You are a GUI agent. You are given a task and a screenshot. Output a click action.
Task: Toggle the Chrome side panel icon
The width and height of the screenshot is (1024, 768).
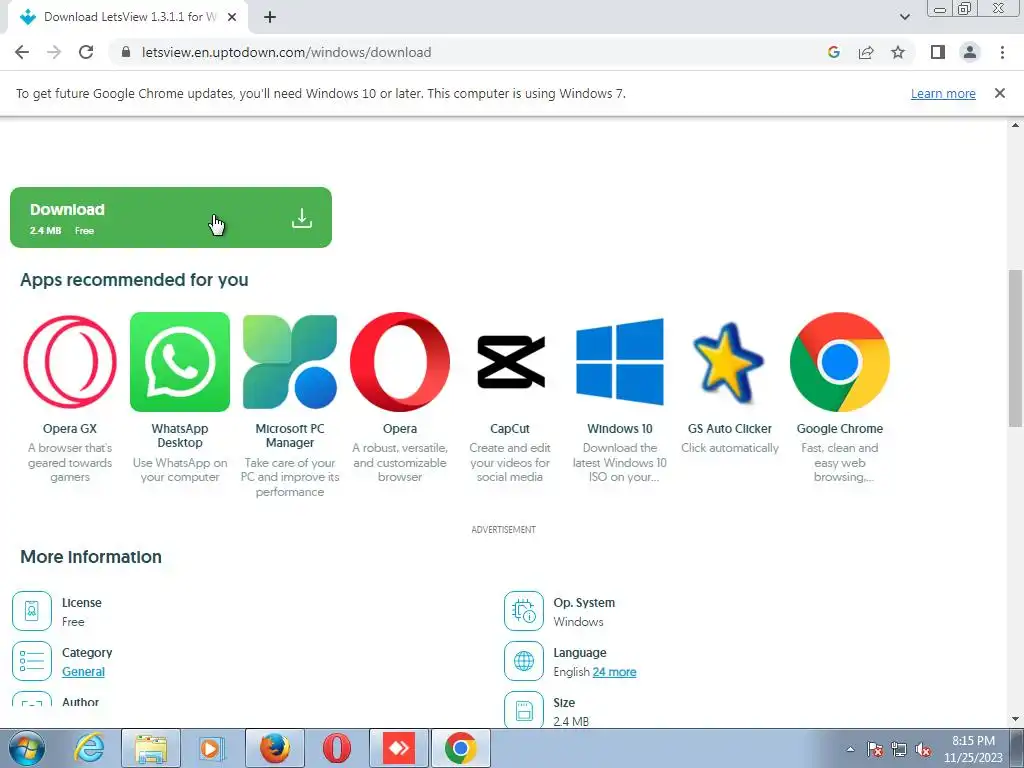938,52
